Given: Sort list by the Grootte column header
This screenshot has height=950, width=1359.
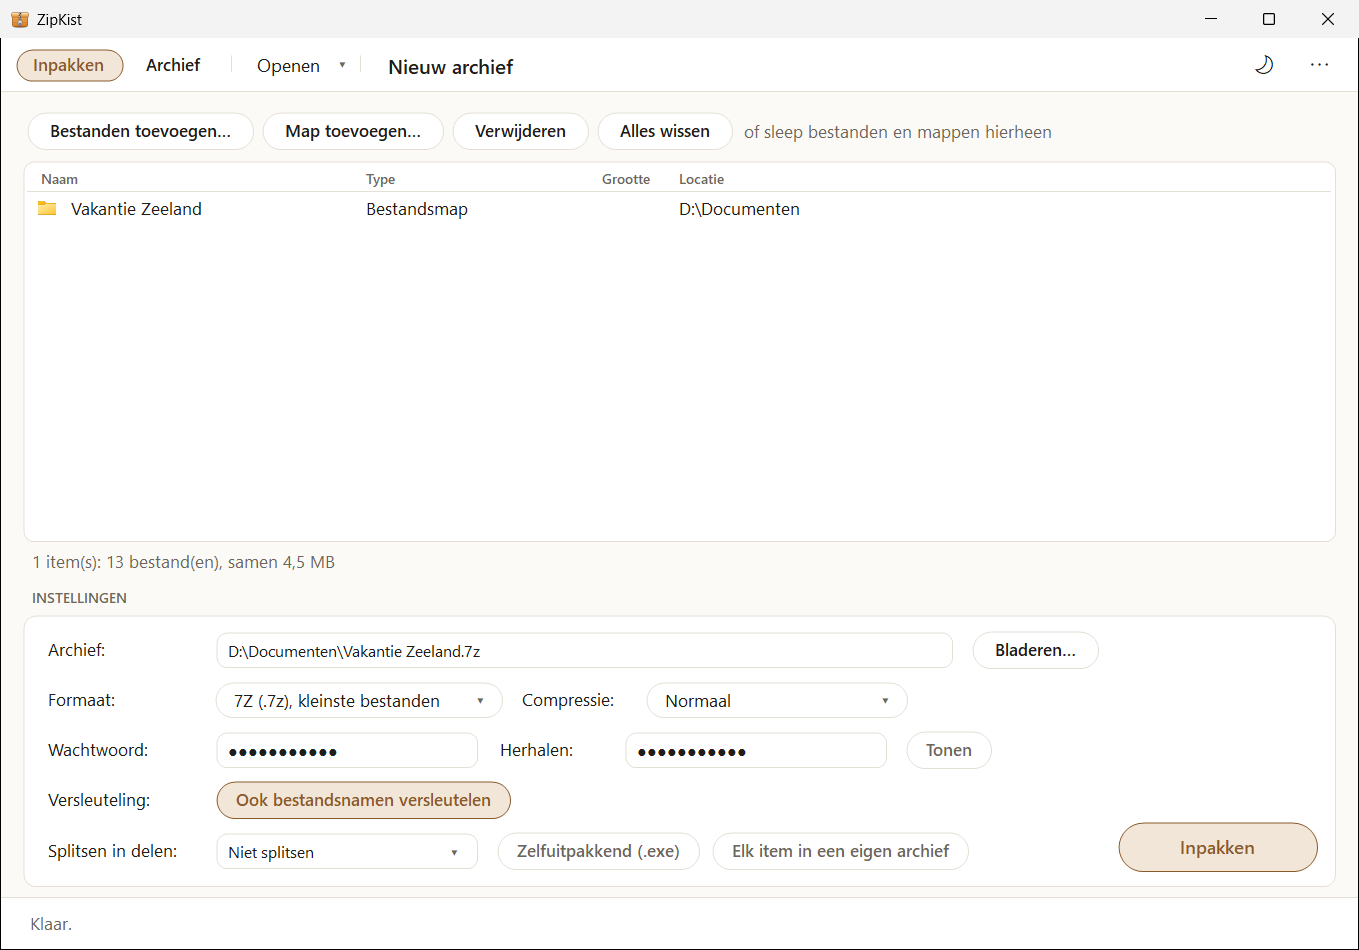Looking at the screenshot, I should click(626, 179).
